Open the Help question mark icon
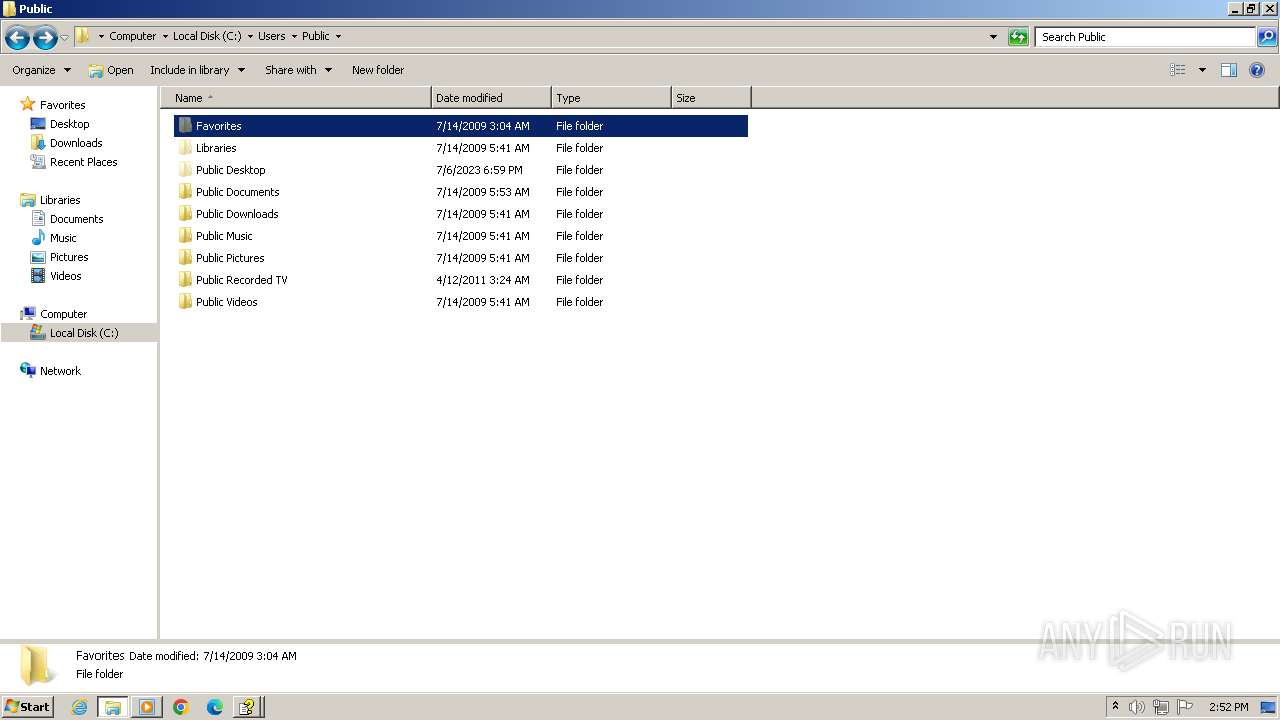Image resolution: width=1280 pixels, height=720 pixels. pos(1258,70)
